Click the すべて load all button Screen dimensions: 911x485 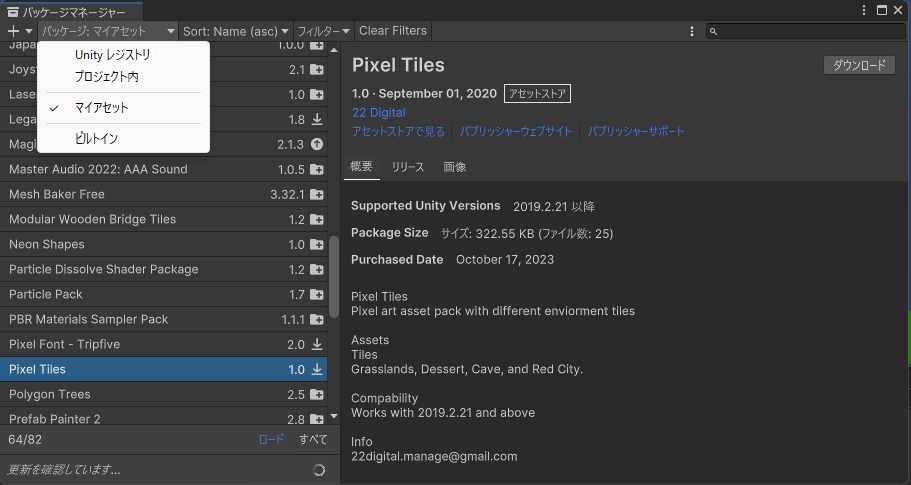(313, 440)
